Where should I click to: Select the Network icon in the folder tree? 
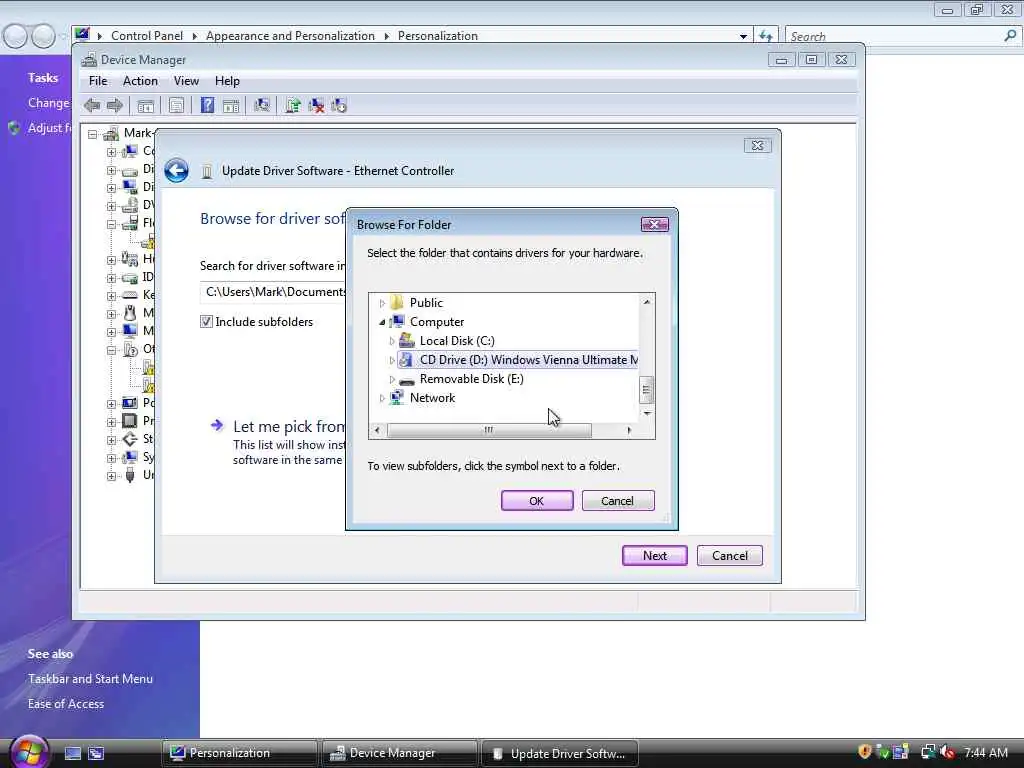pos(396,398)
